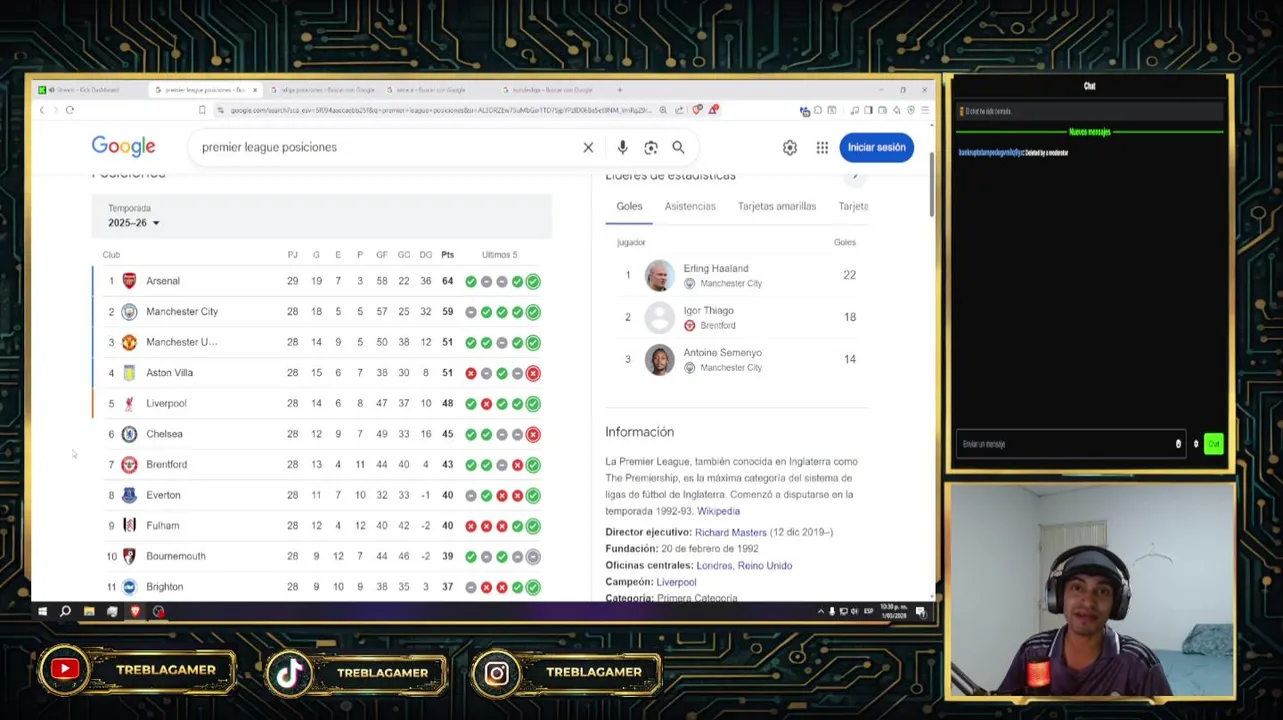Viewport: 1283px width, 720px height.
Task: Click the Arsenal club crest
Action: 129,281
